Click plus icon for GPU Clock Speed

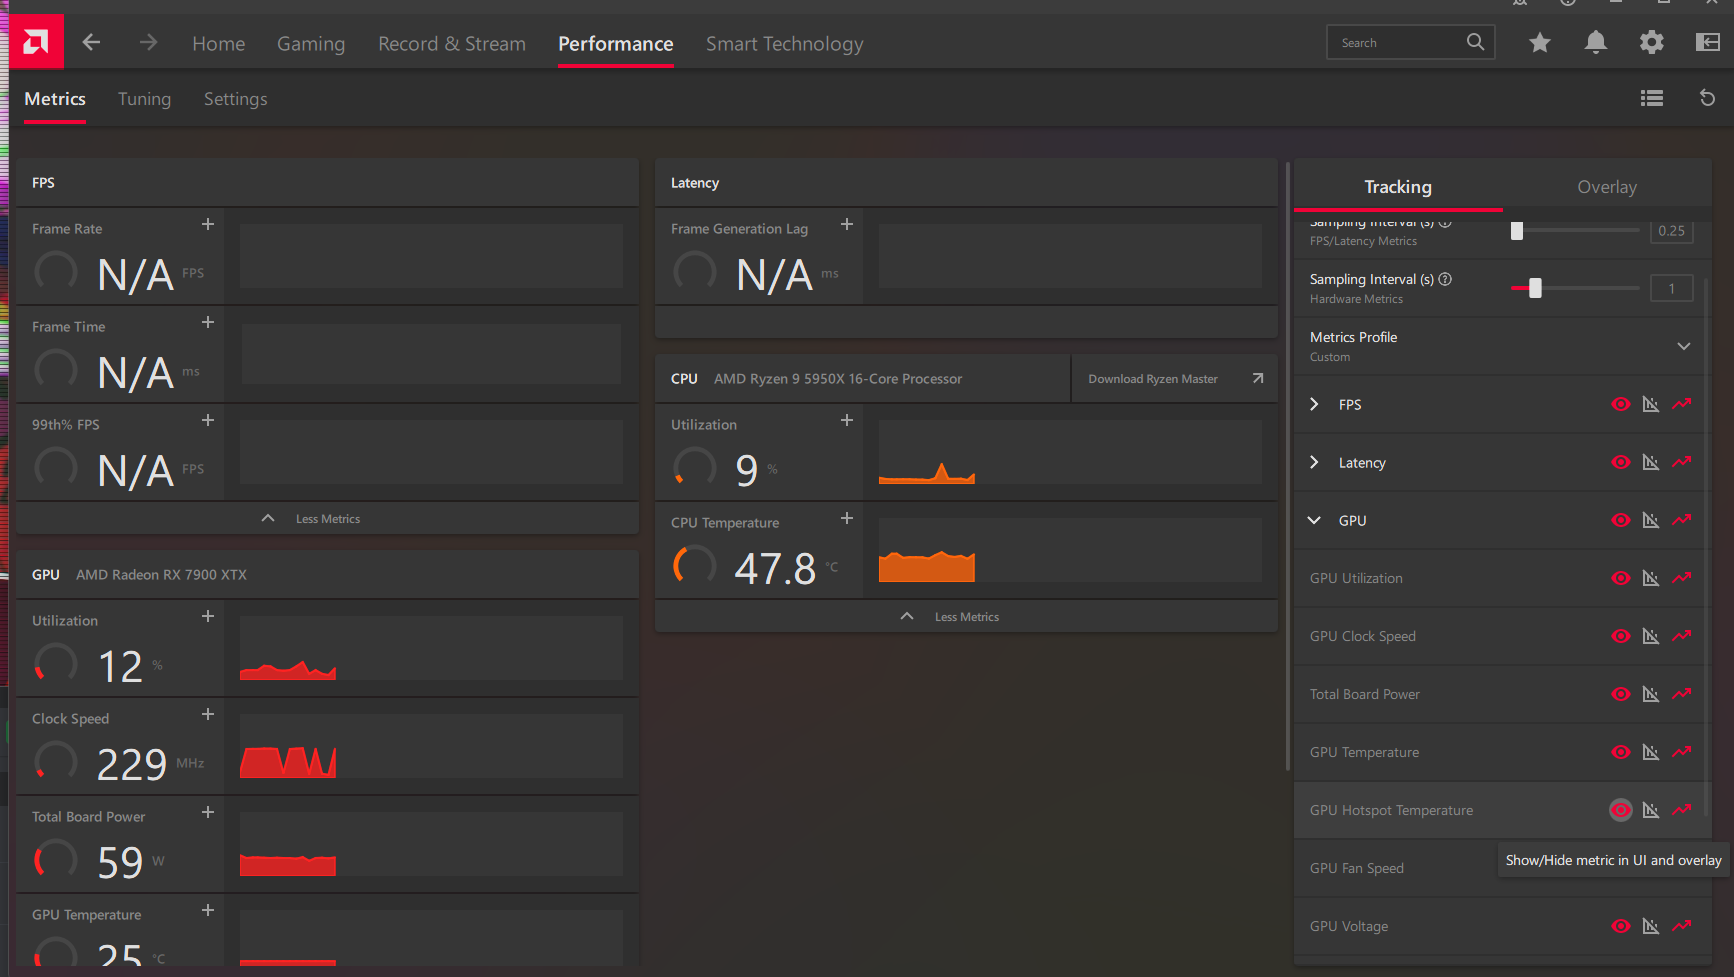click(208, 714)
